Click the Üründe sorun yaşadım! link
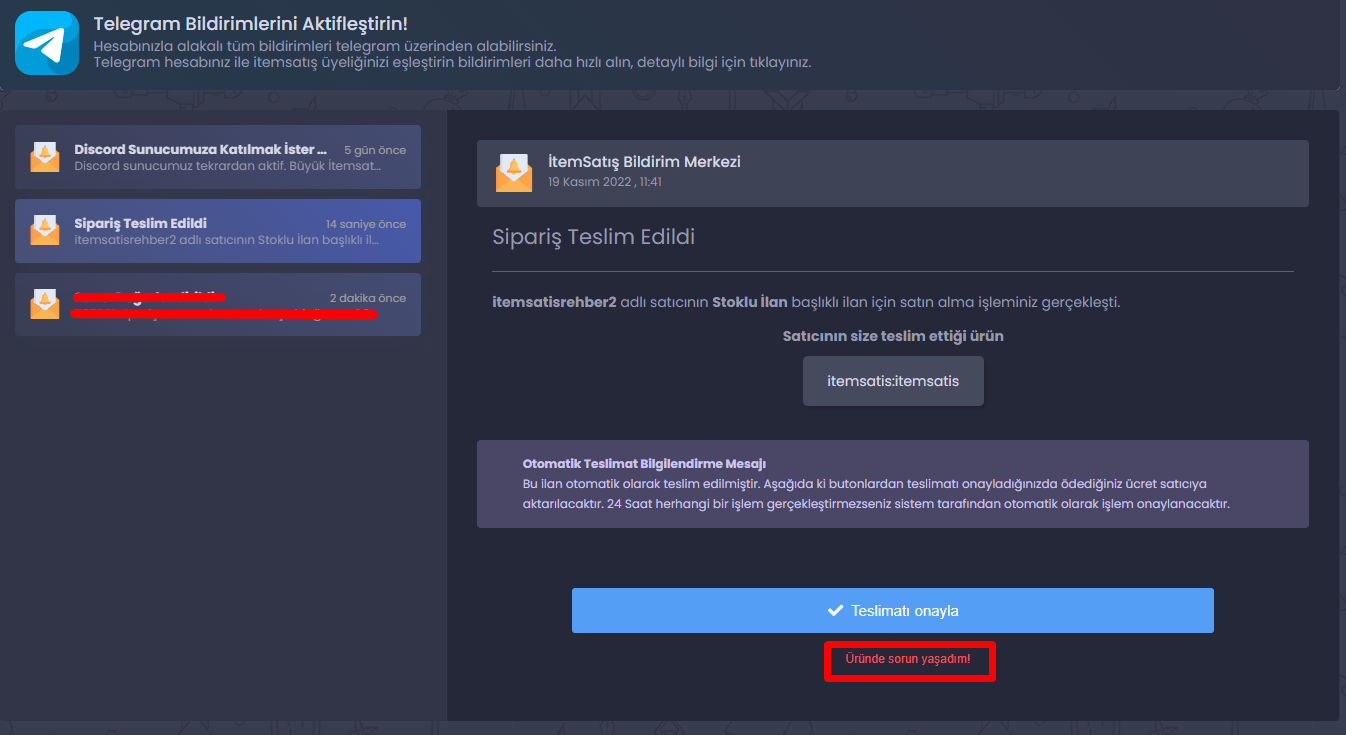Viewport: 1346px width, 735px height. (908, 659)
